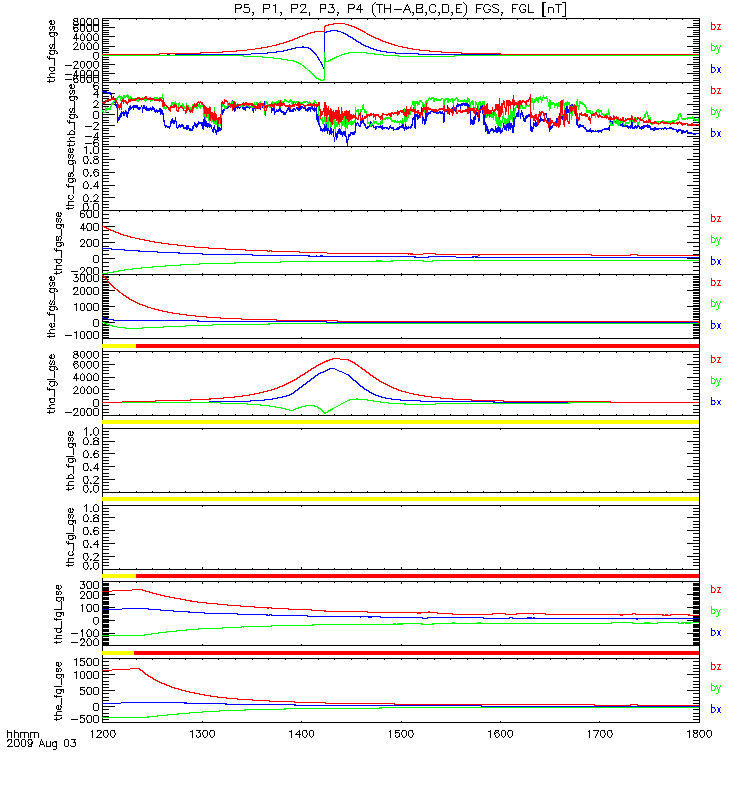Click the 600 tick of thd_fgs_gse axis

click(x=90, y=215)
